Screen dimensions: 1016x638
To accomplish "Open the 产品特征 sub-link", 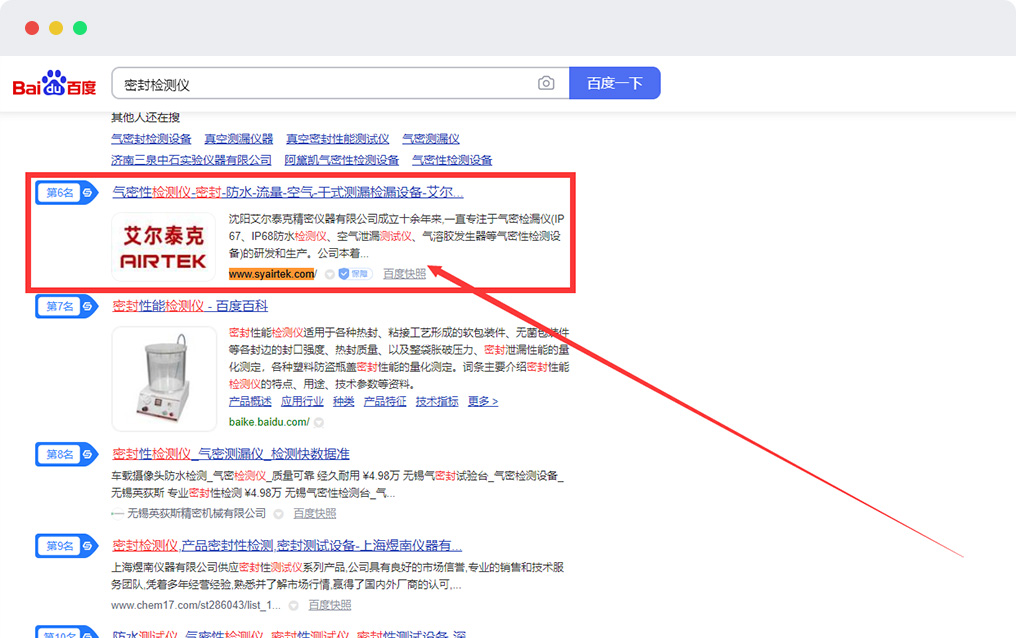I will 385,402.
